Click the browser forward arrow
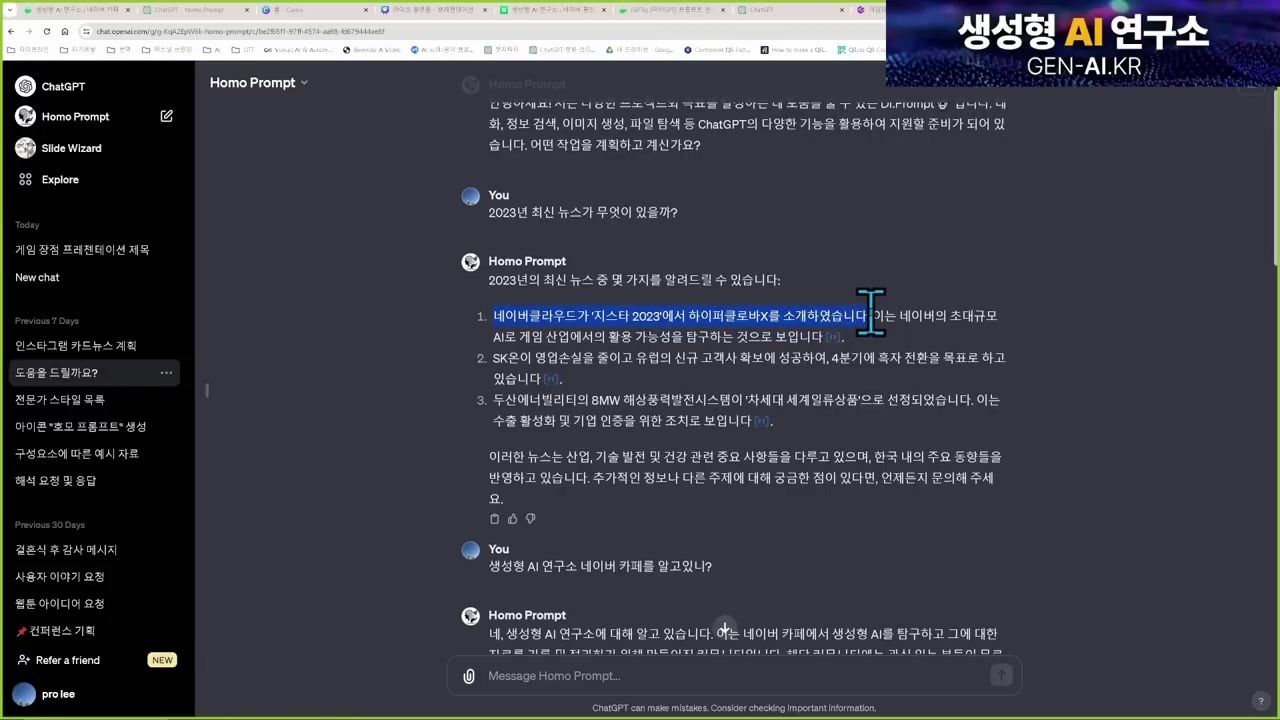The image size is (1280, 720). (x=29, y=31)
